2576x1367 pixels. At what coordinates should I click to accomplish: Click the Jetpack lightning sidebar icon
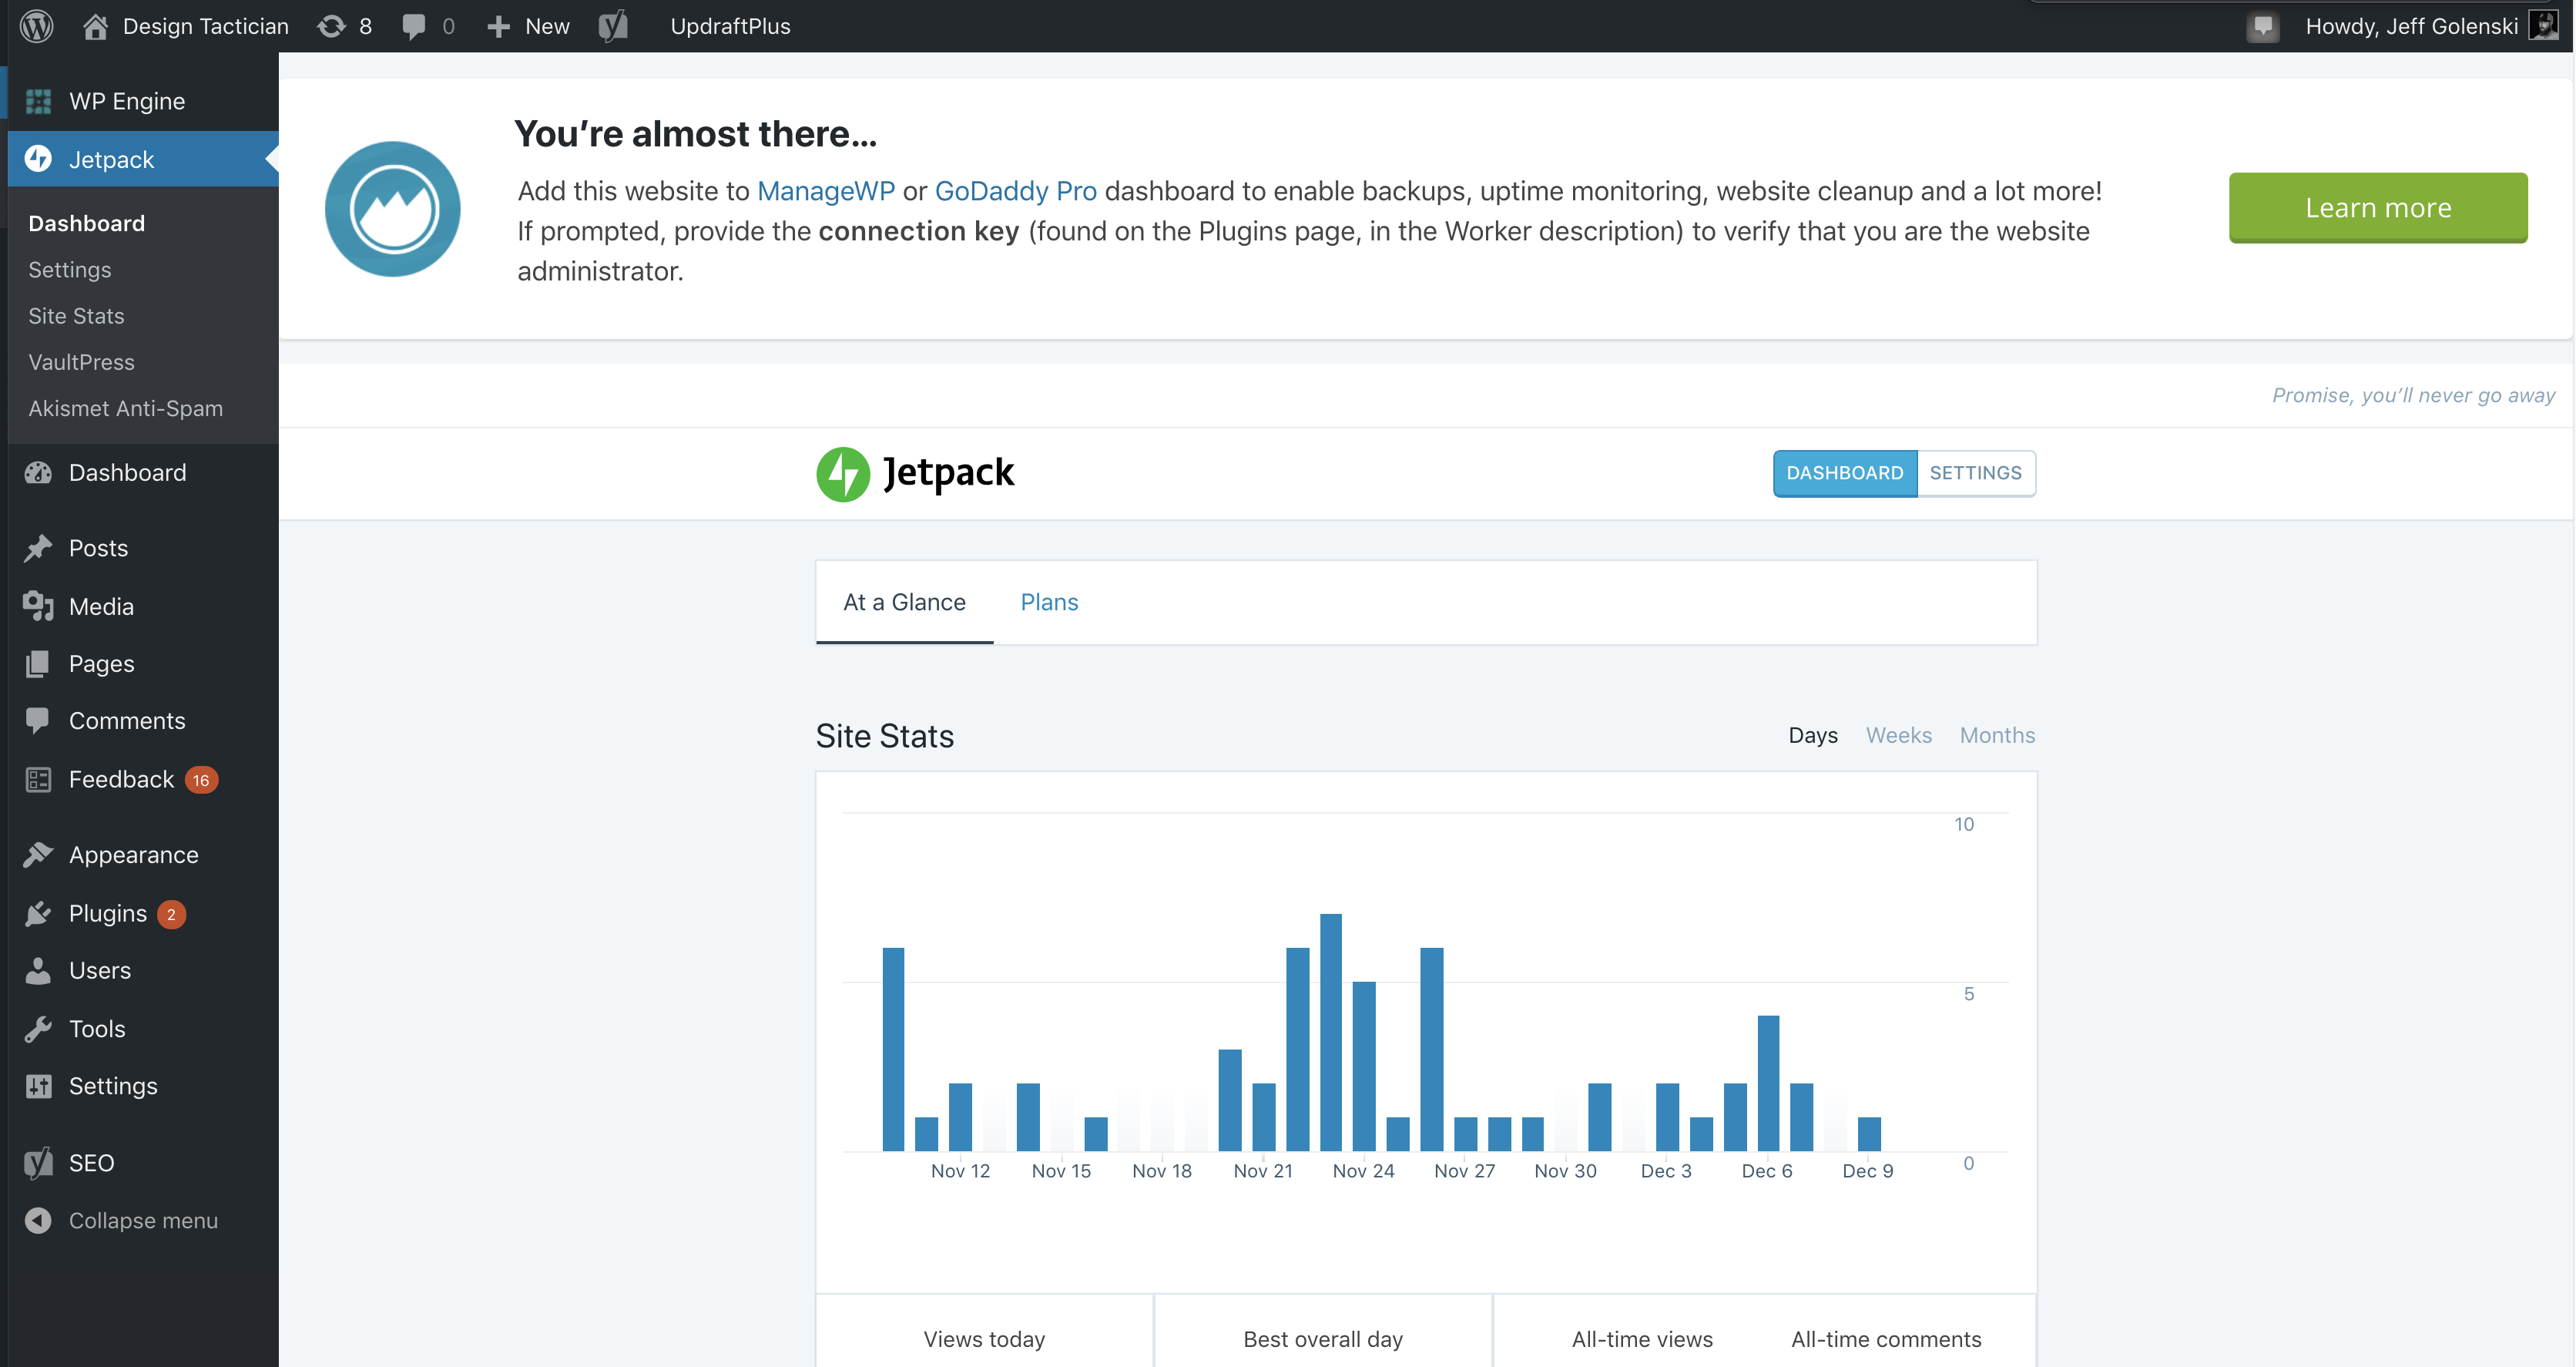(x=38, y=159)
